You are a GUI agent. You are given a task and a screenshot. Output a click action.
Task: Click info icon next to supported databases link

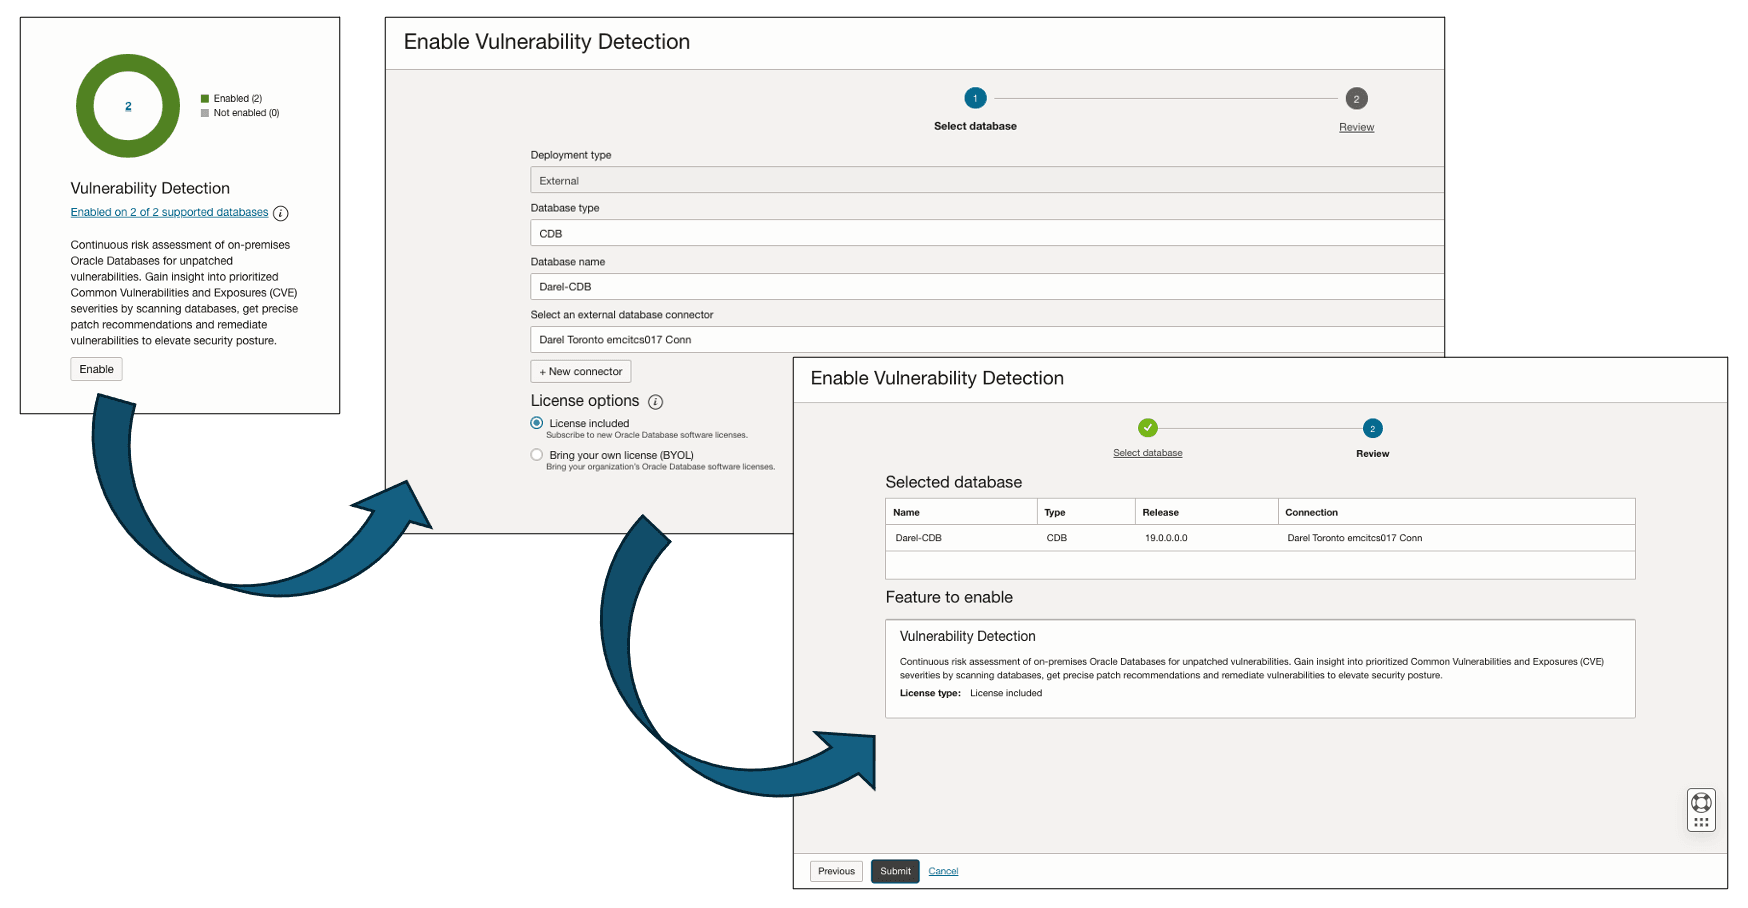click(x=281, y=213)
